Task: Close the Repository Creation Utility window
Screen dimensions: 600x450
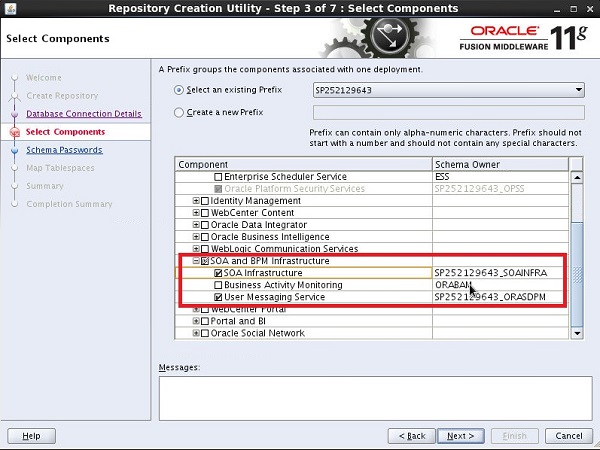Action: pyautogui.click(x=590, y=9)
